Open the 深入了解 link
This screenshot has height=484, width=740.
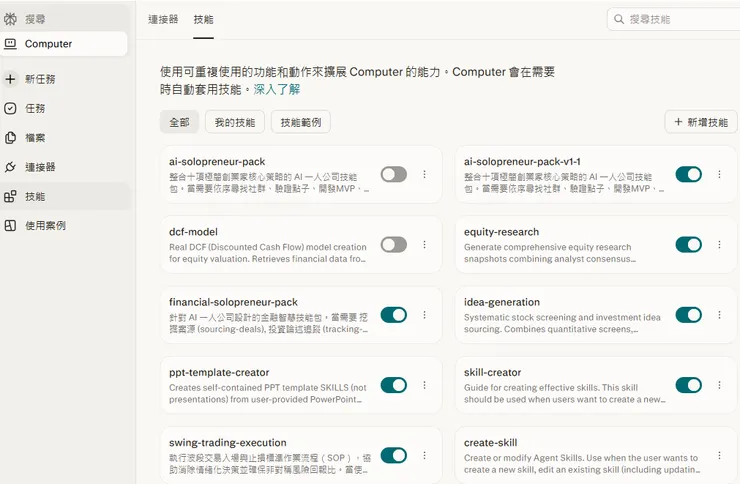click(277, 89)
